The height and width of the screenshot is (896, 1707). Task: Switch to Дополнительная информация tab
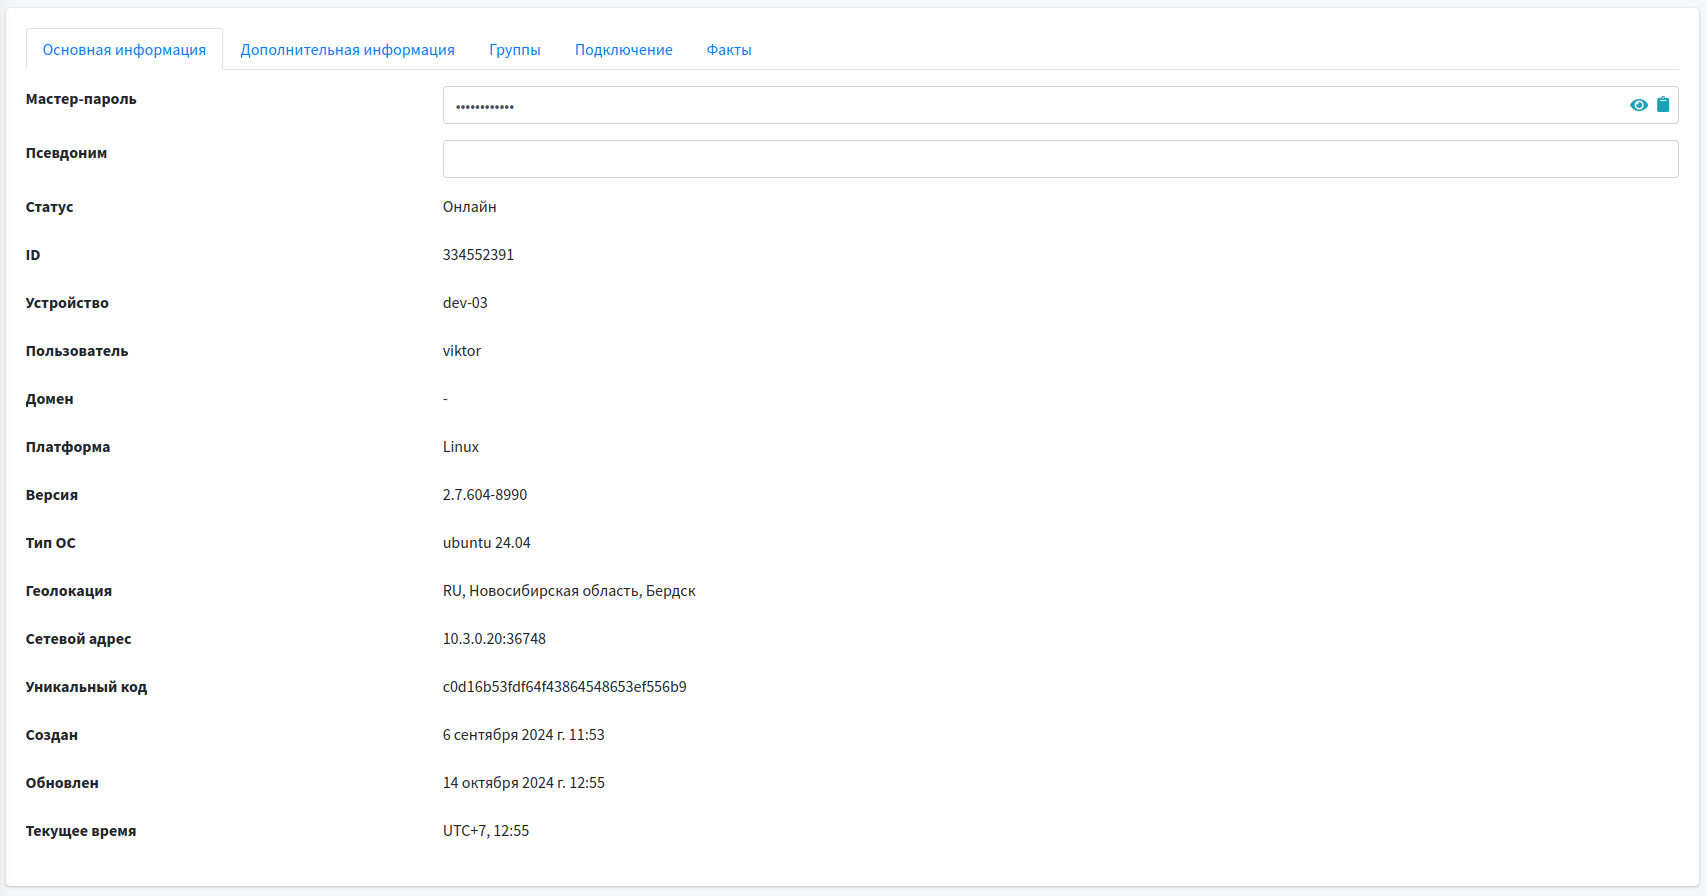(347, 50)
